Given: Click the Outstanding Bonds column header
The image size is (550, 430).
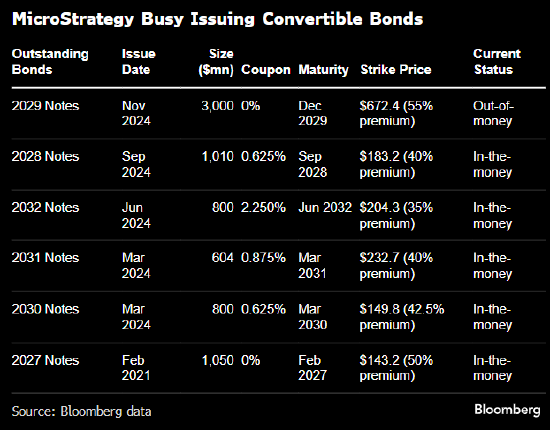Looking at the screenshot, I should 50,62.
